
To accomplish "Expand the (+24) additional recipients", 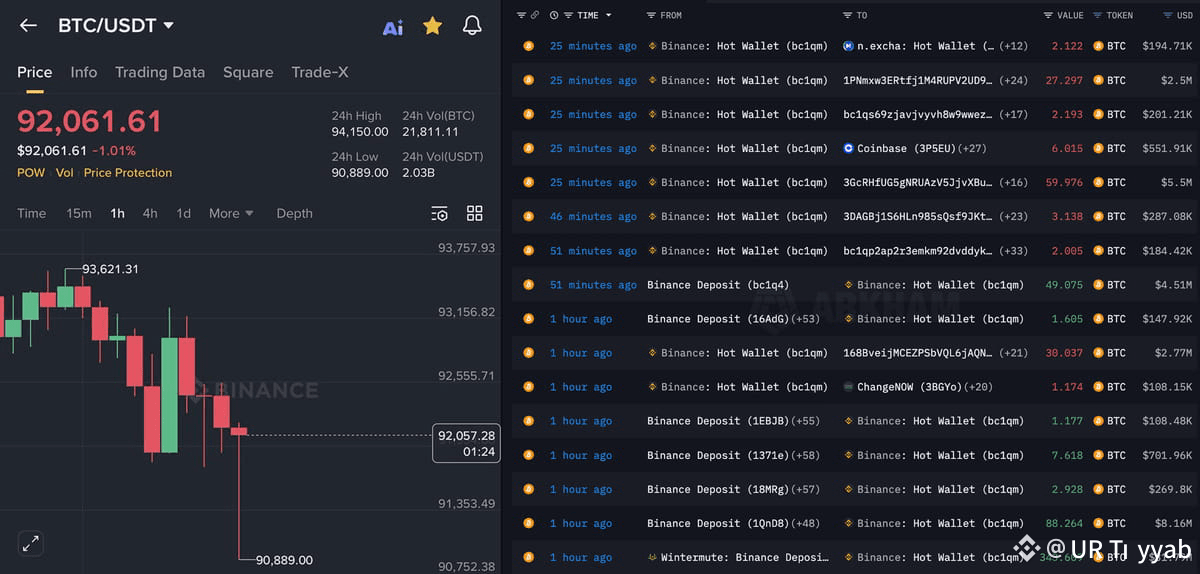I will pos(1012,80).
